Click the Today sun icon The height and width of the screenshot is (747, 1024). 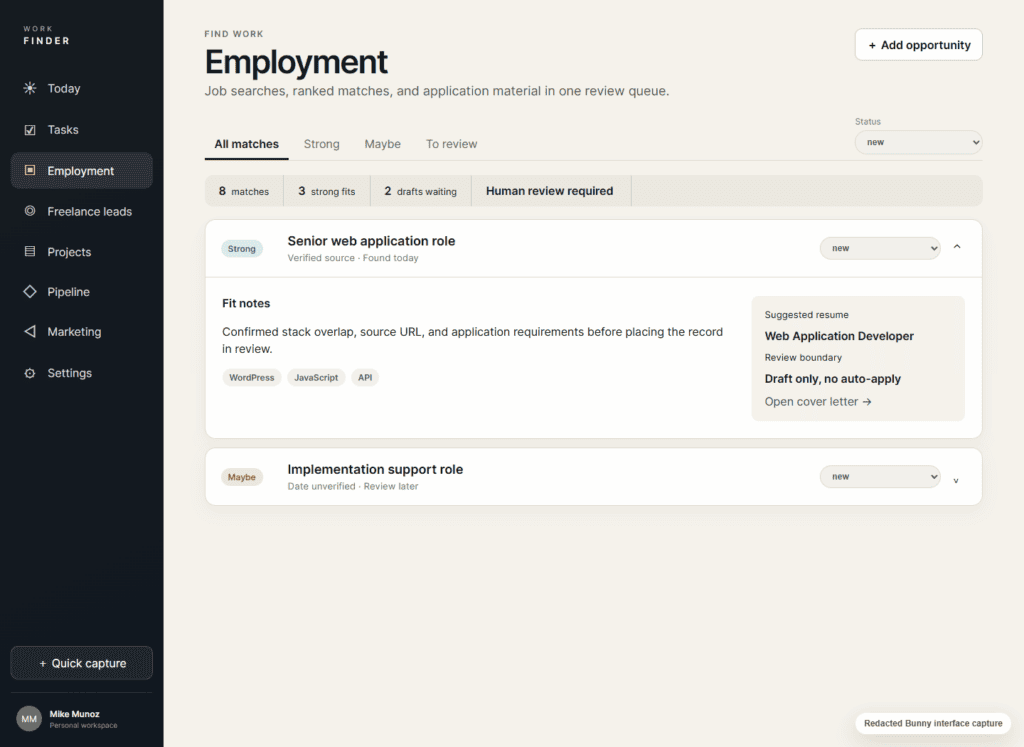[x=30, y=88]
